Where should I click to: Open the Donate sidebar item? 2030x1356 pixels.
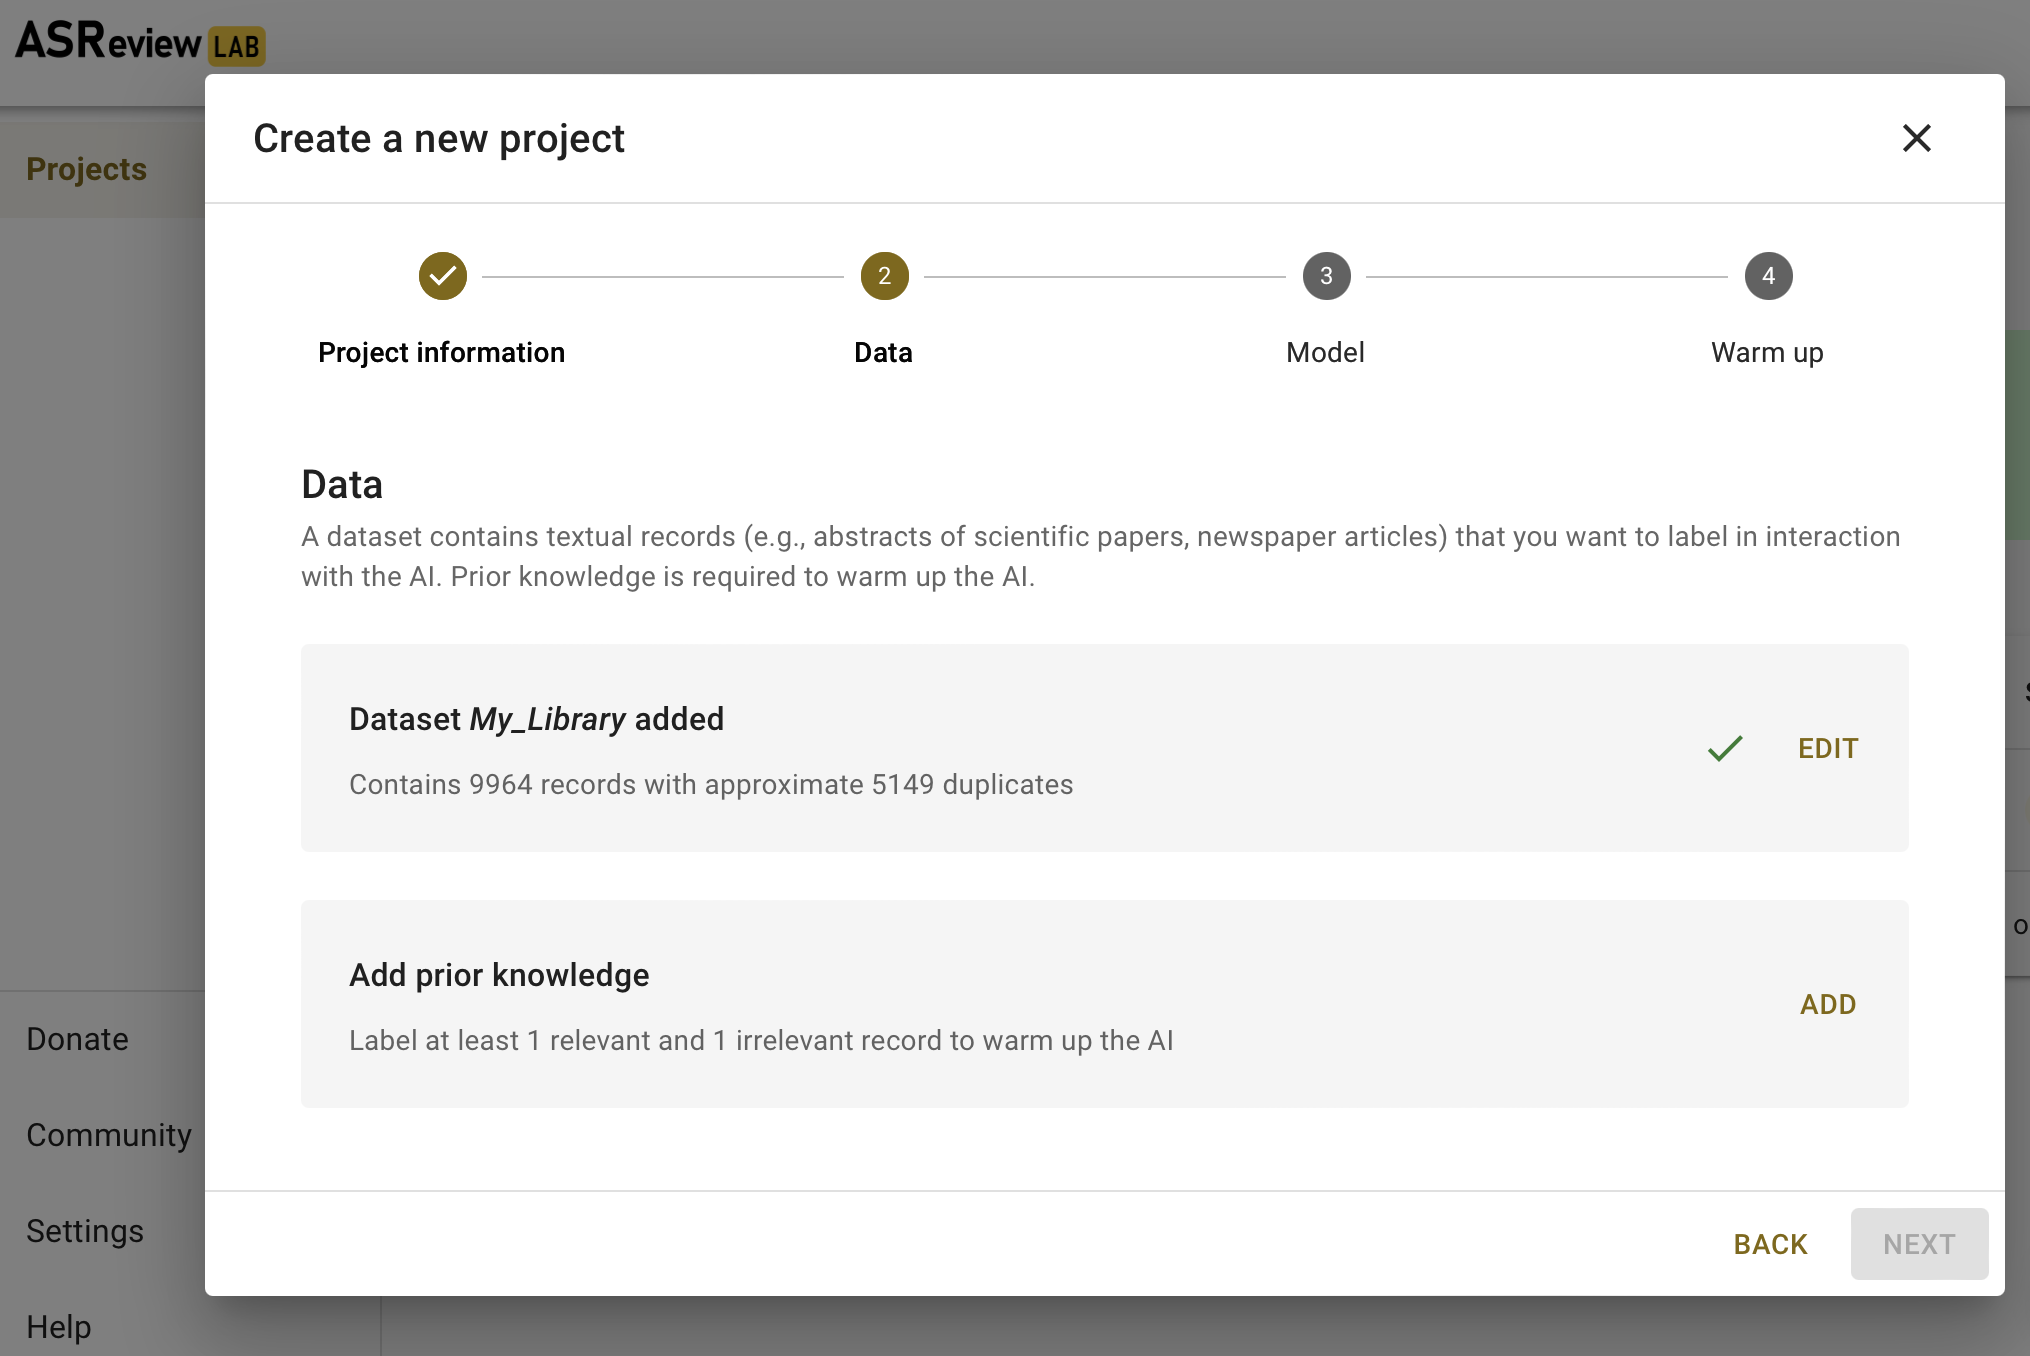click(78, 1039)
